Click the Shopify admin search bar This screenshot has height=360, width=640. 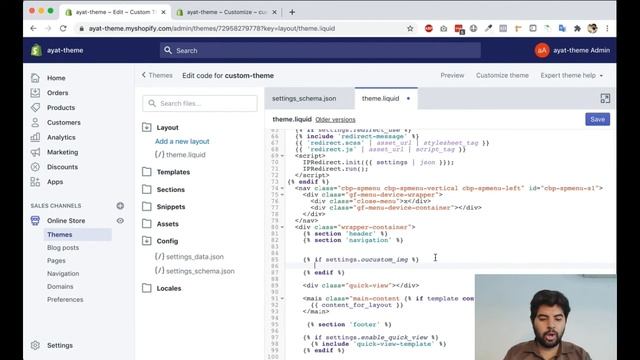[320, 50]
